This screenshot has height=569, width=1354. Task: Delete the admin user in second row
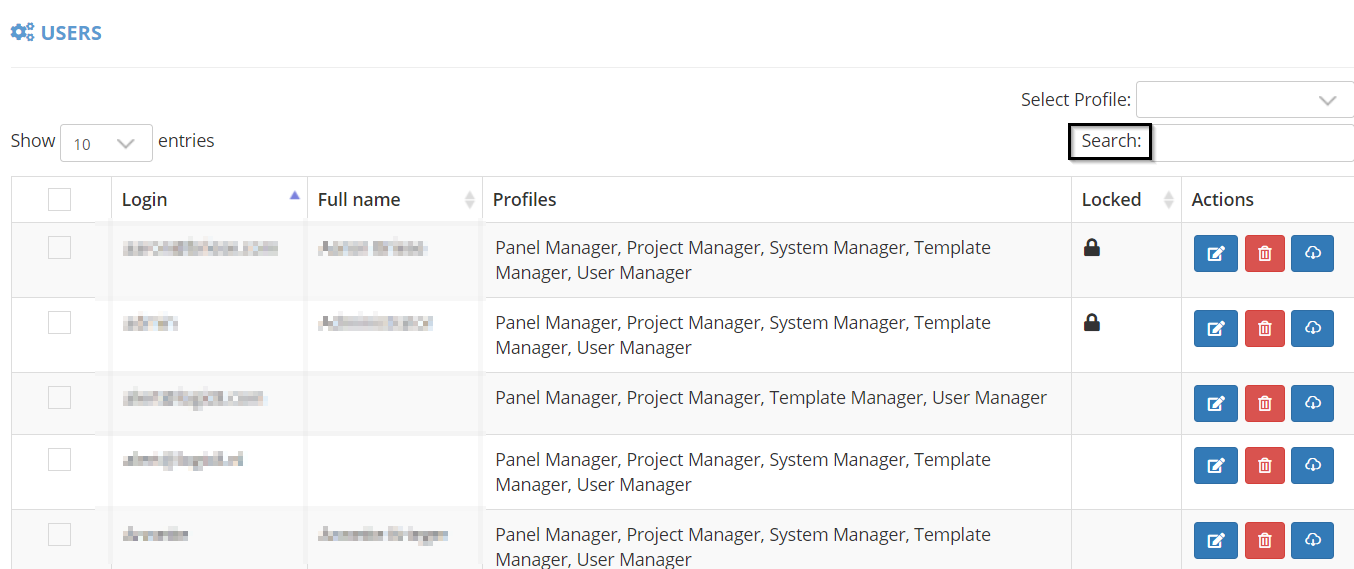click(x=1264, y=328)
